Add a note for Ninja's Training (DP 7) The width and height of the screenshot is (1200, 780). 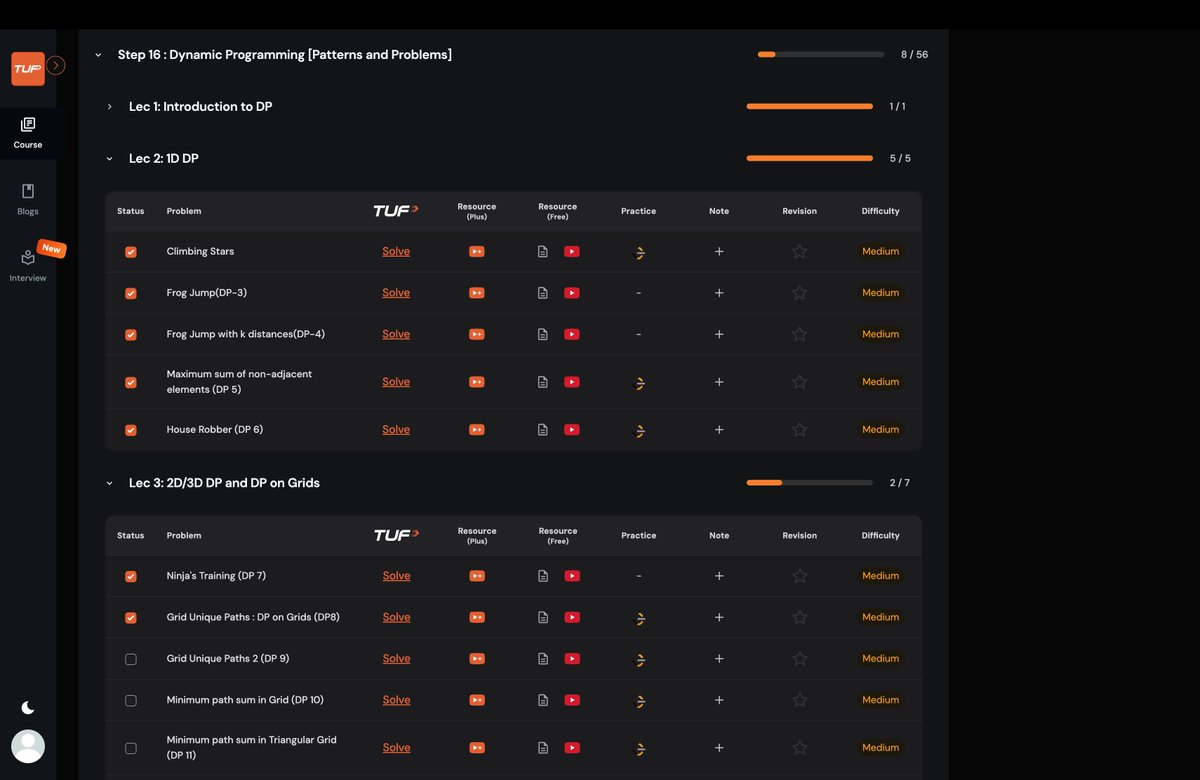coord(719,576)
